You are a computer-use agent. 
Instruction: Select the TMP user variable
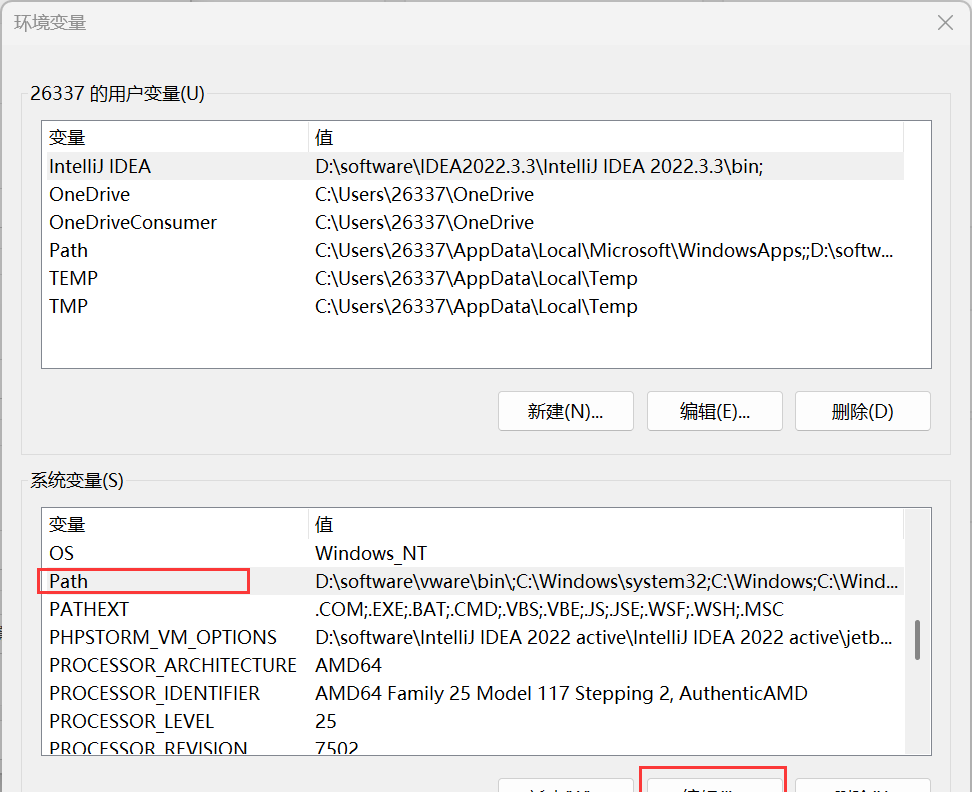pos(66,306)
